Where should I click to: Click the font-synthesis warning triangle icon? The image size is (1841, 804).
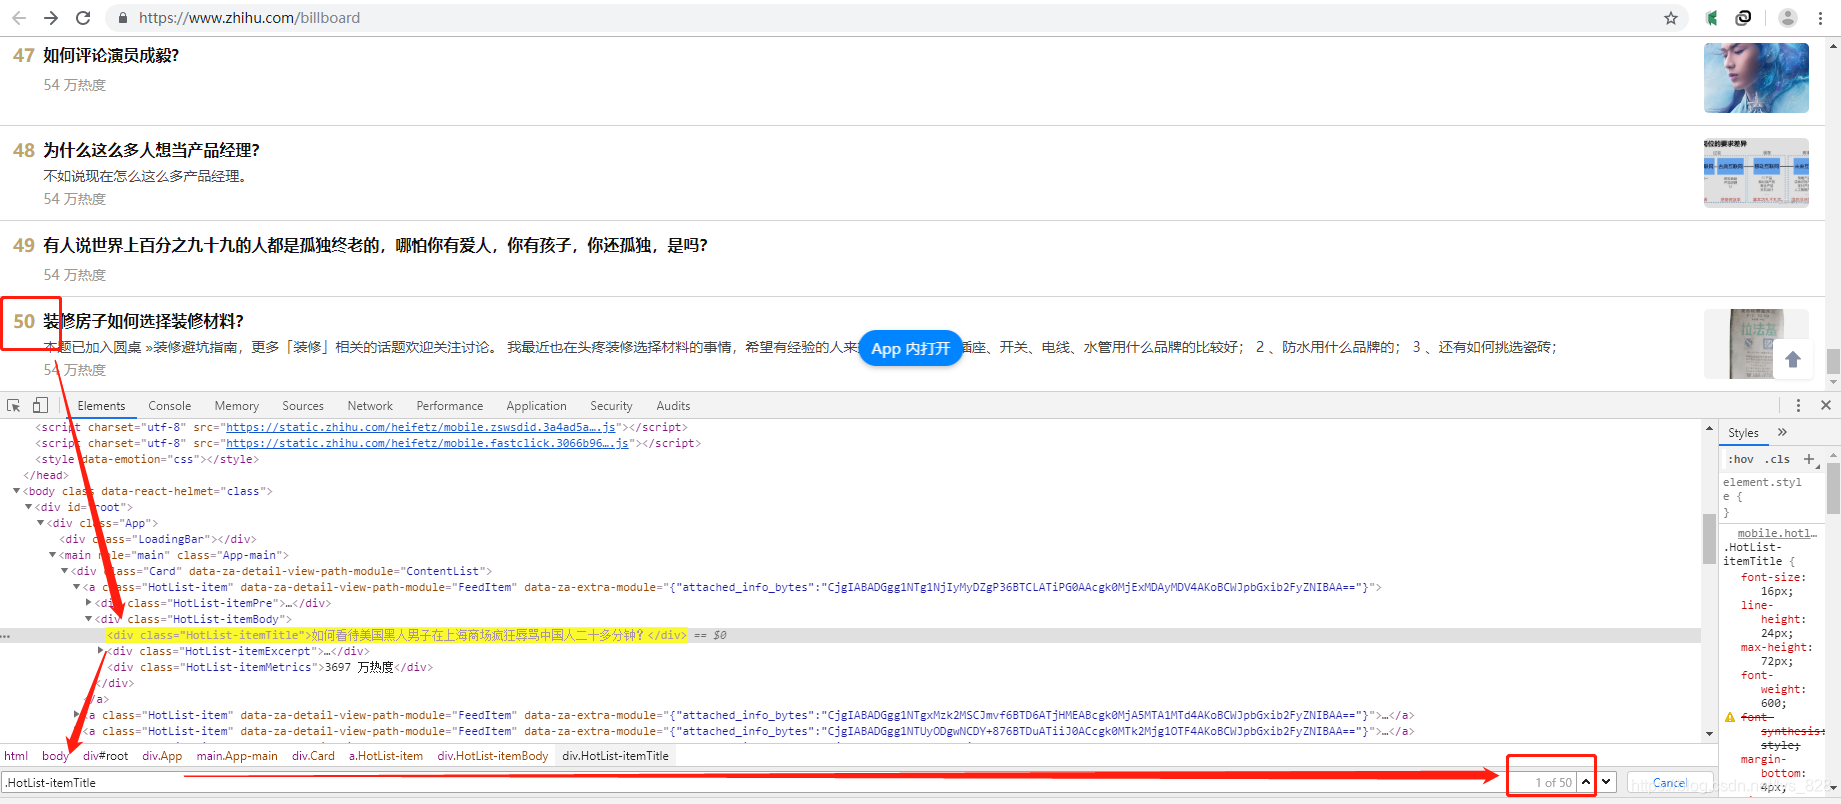tap(1730, 717)
